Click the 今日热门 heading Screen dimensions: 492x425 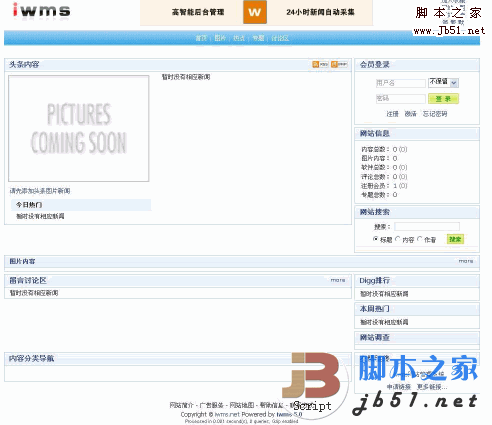pos(29,205)
